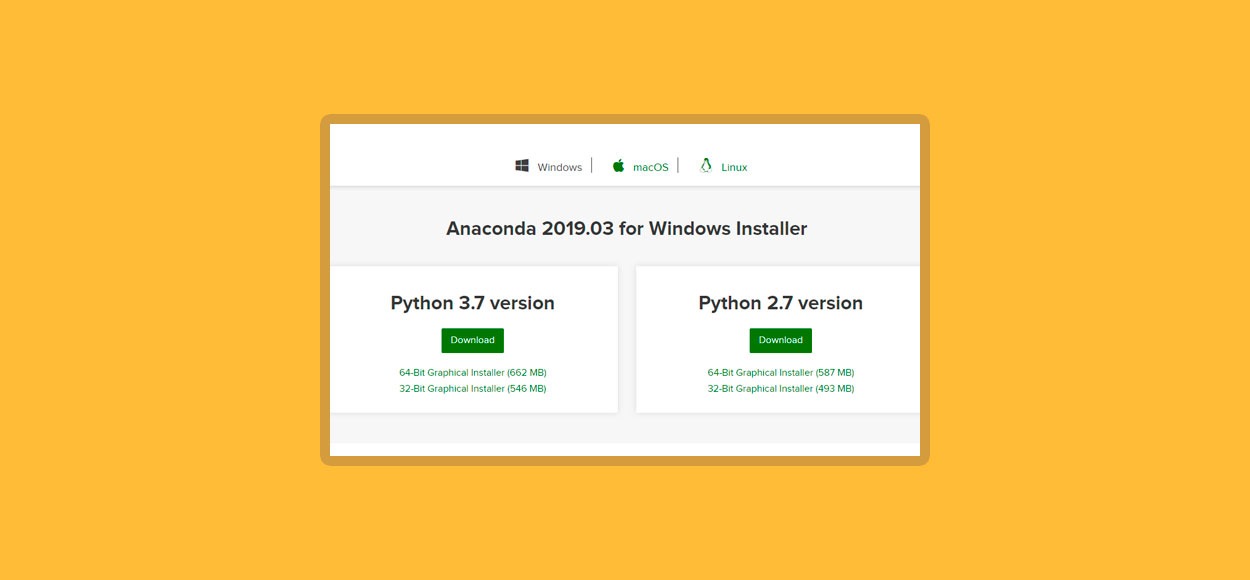Click the divider between macOS and Linux
This screenshot has width=1250, height=580.
pyautogui.click(x=678, y=165)
